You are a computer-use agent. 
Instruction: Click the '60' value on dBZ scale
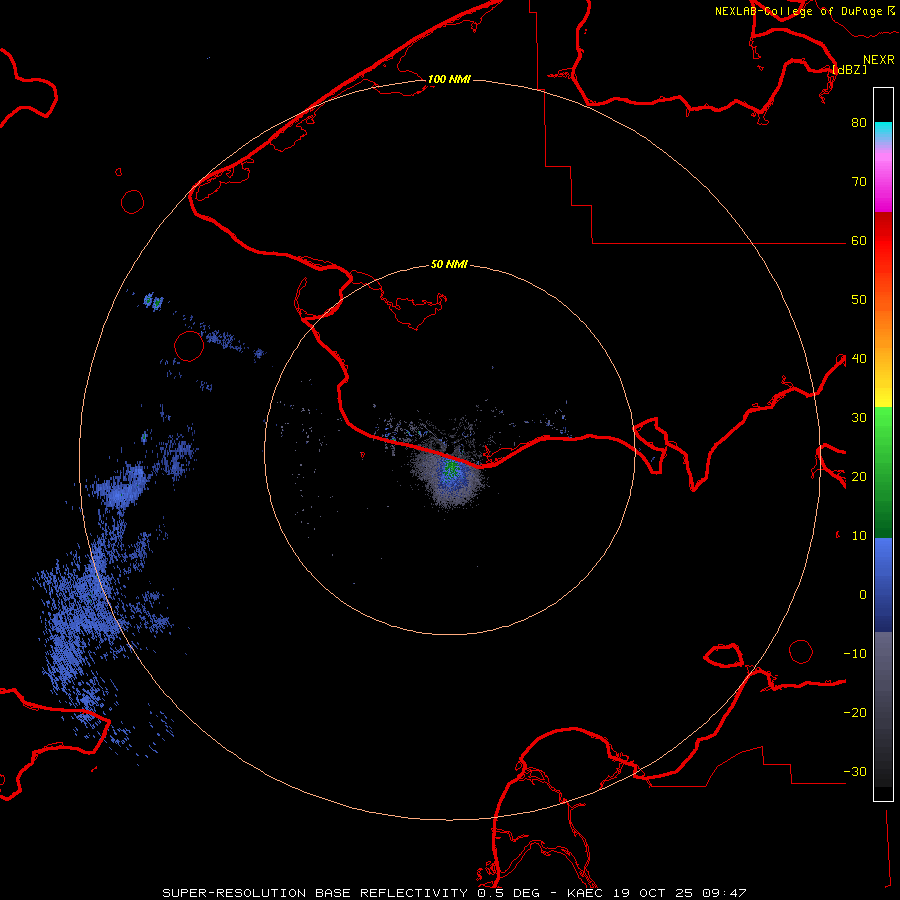click(859, 241)
